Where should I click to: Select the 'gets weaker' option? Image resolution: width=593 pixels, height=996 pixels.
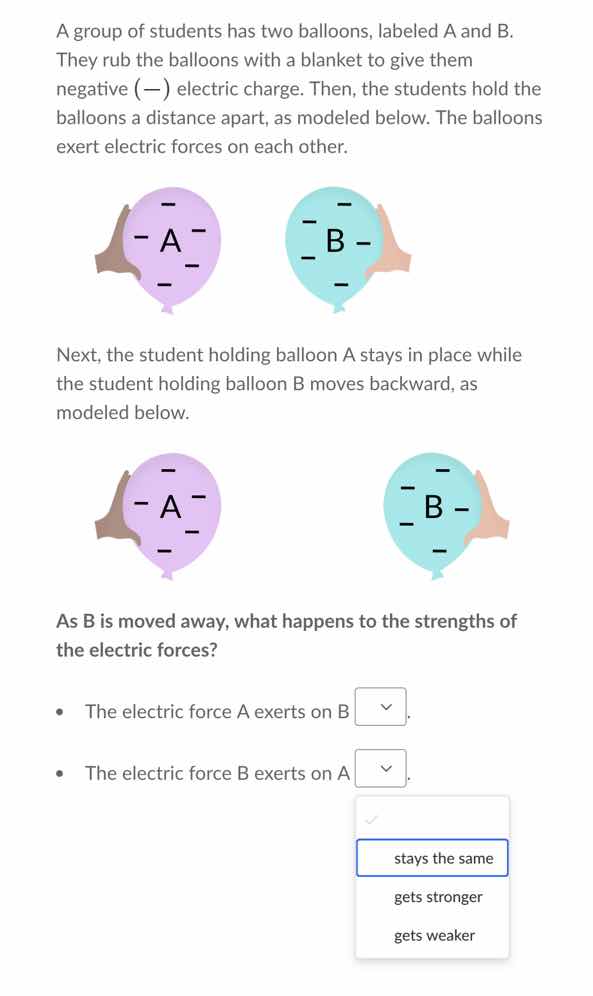[x=434, y=934]
